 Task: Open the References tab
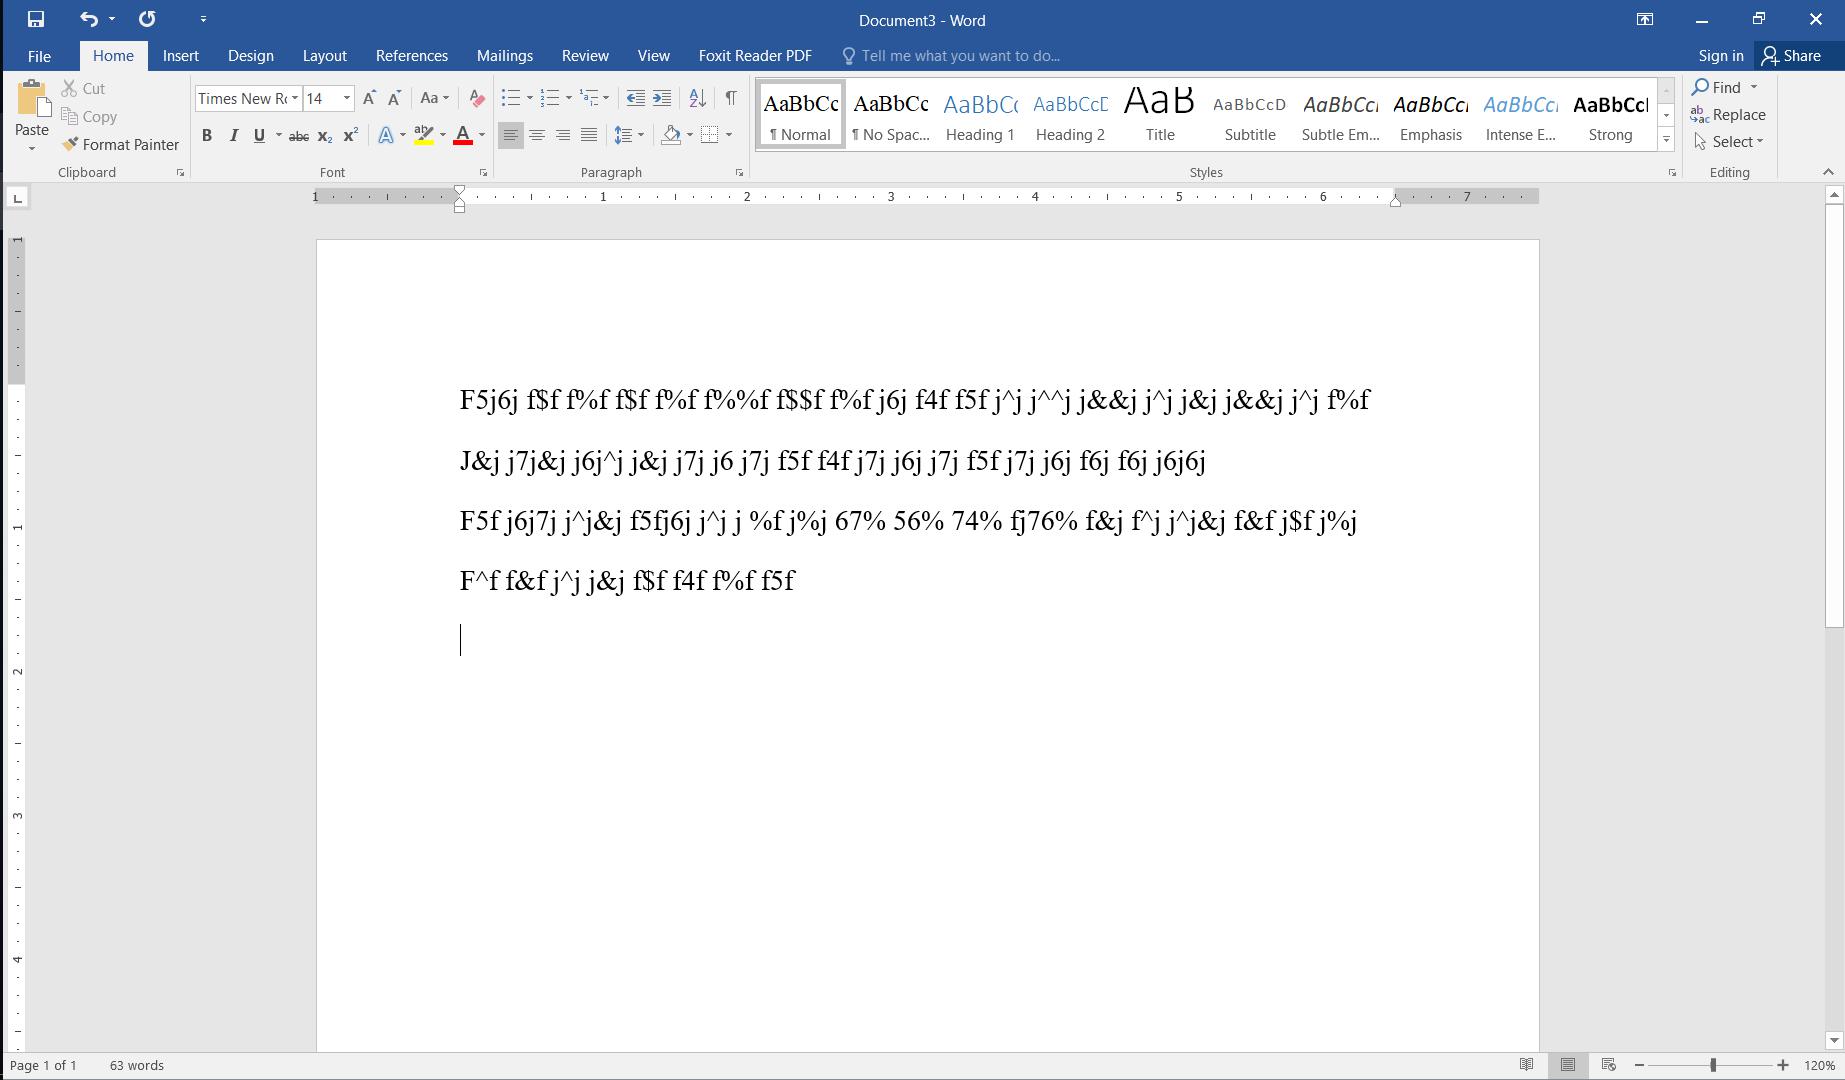(411, 56)
